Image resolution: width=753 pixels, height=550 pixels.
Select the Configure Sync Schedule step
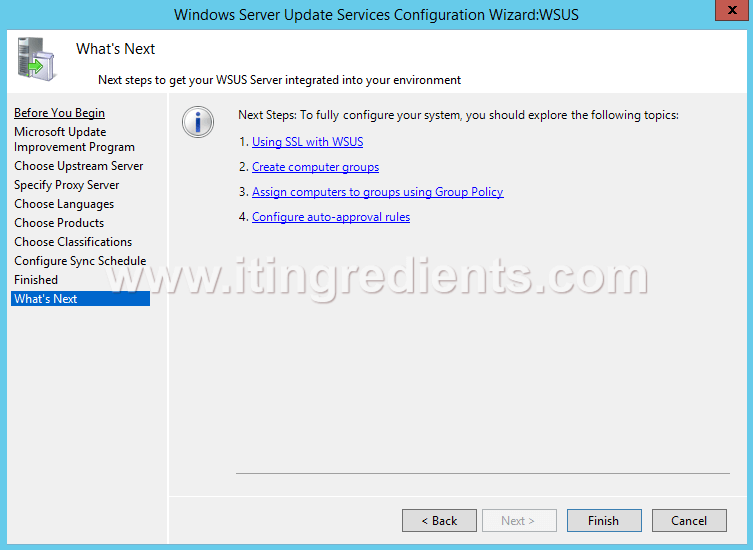[x=80, y=261]
